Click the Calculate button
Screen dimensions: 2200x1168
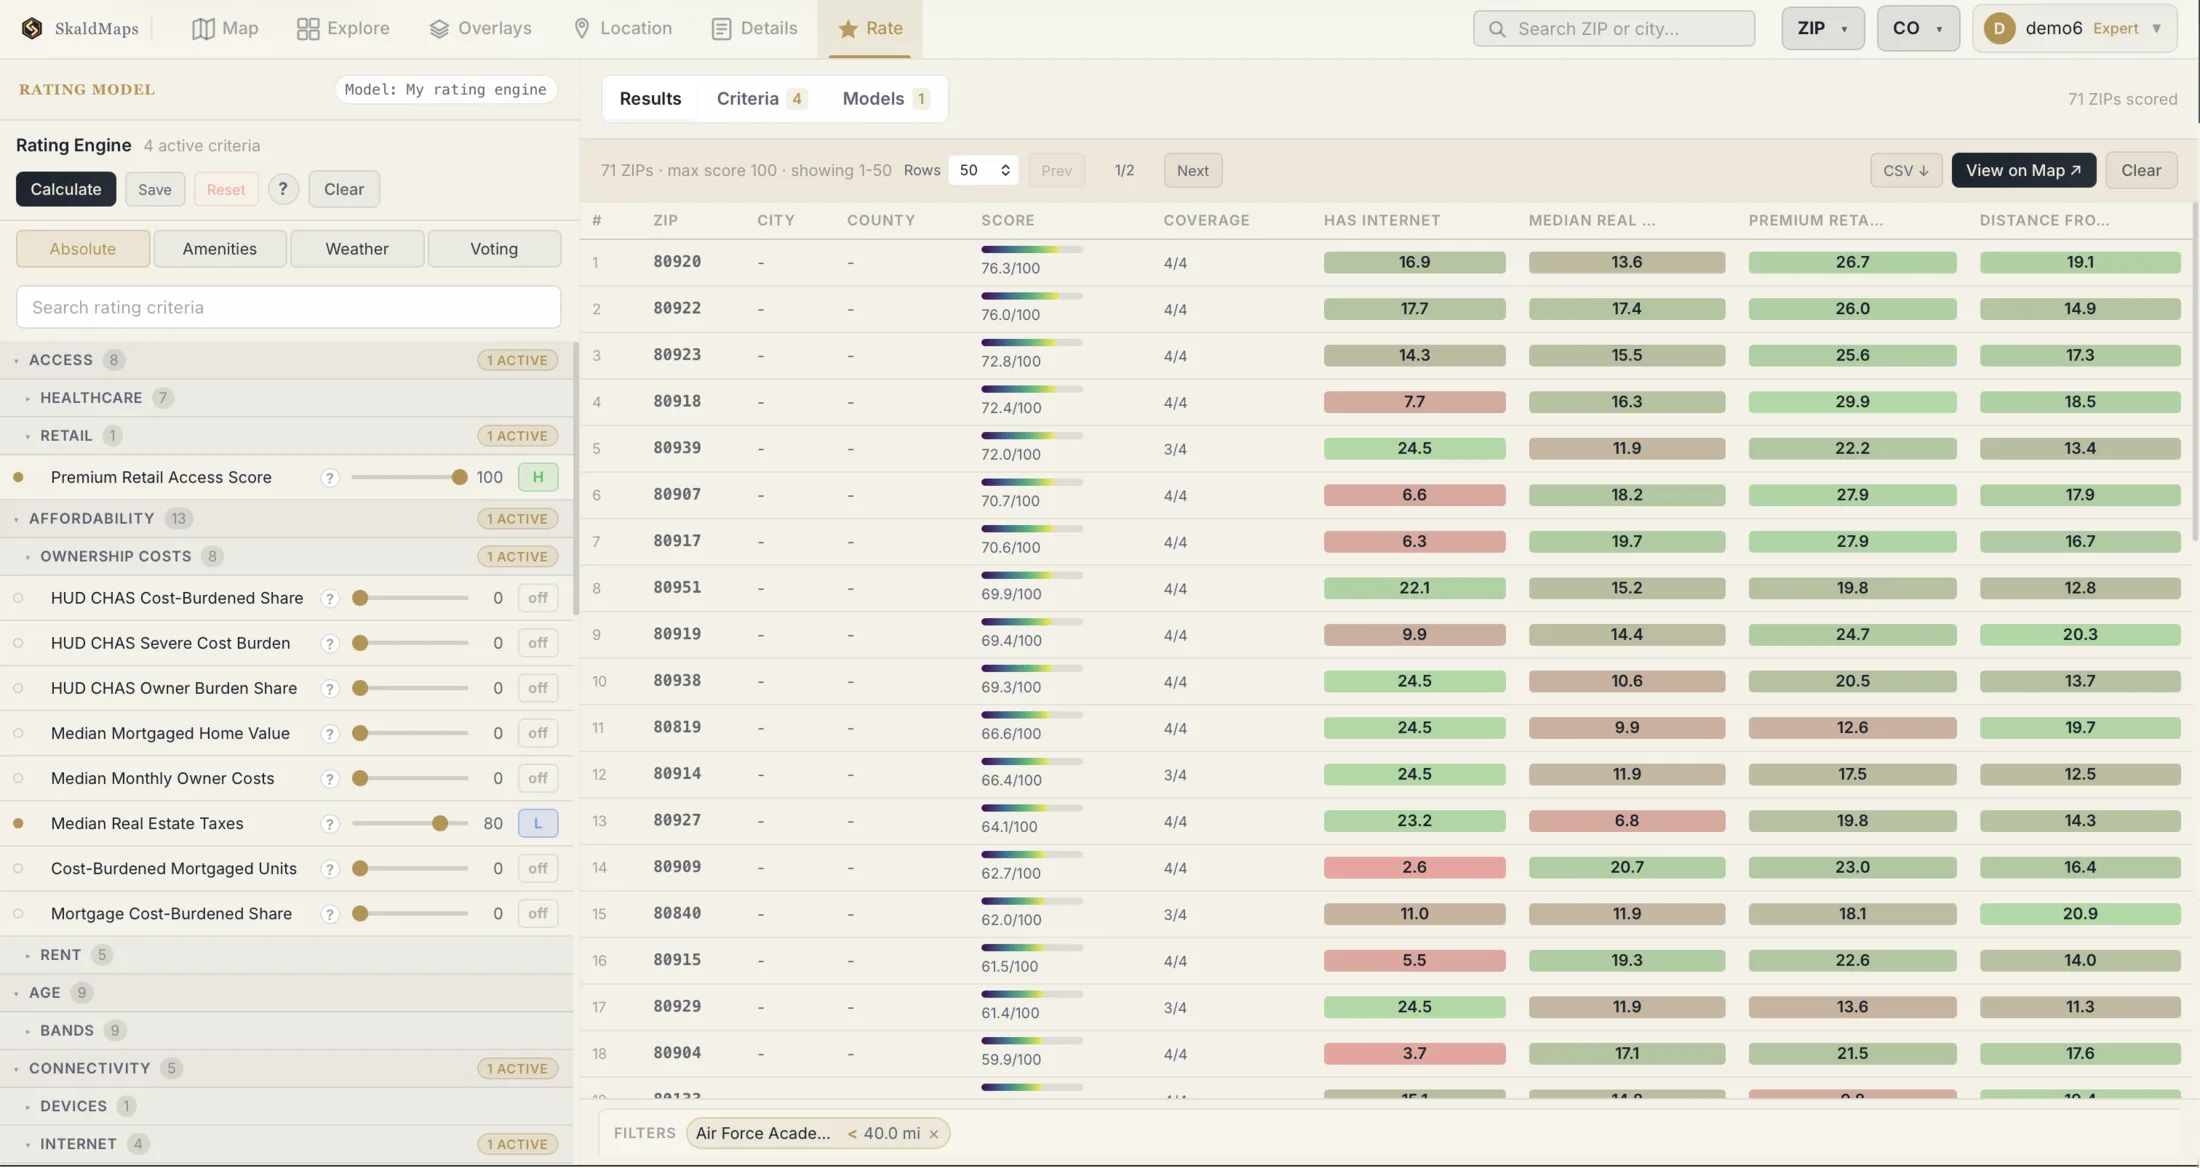pyautogui.click(x=66, y=189)
